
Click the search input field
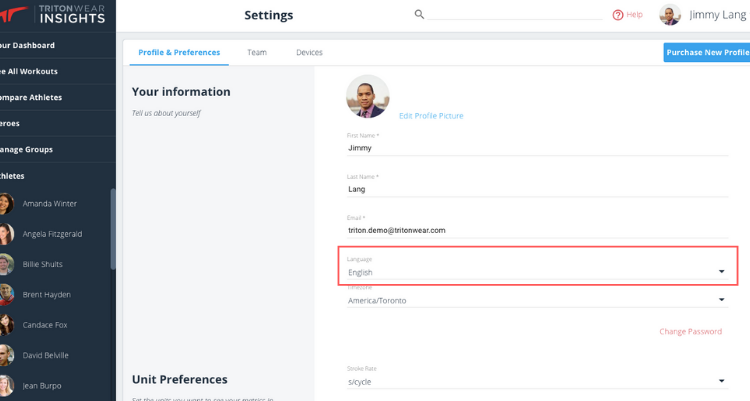[x=515, y=14]
